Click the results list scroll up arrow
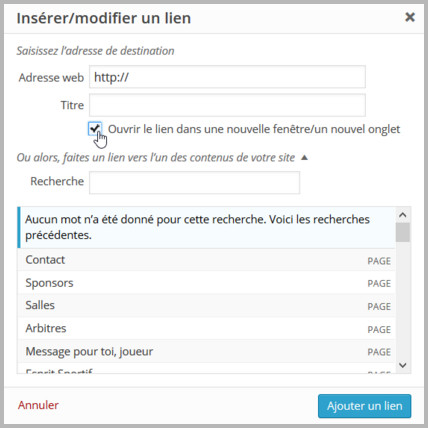The width and height of the screenshot is (428, 428). (403, 215)
